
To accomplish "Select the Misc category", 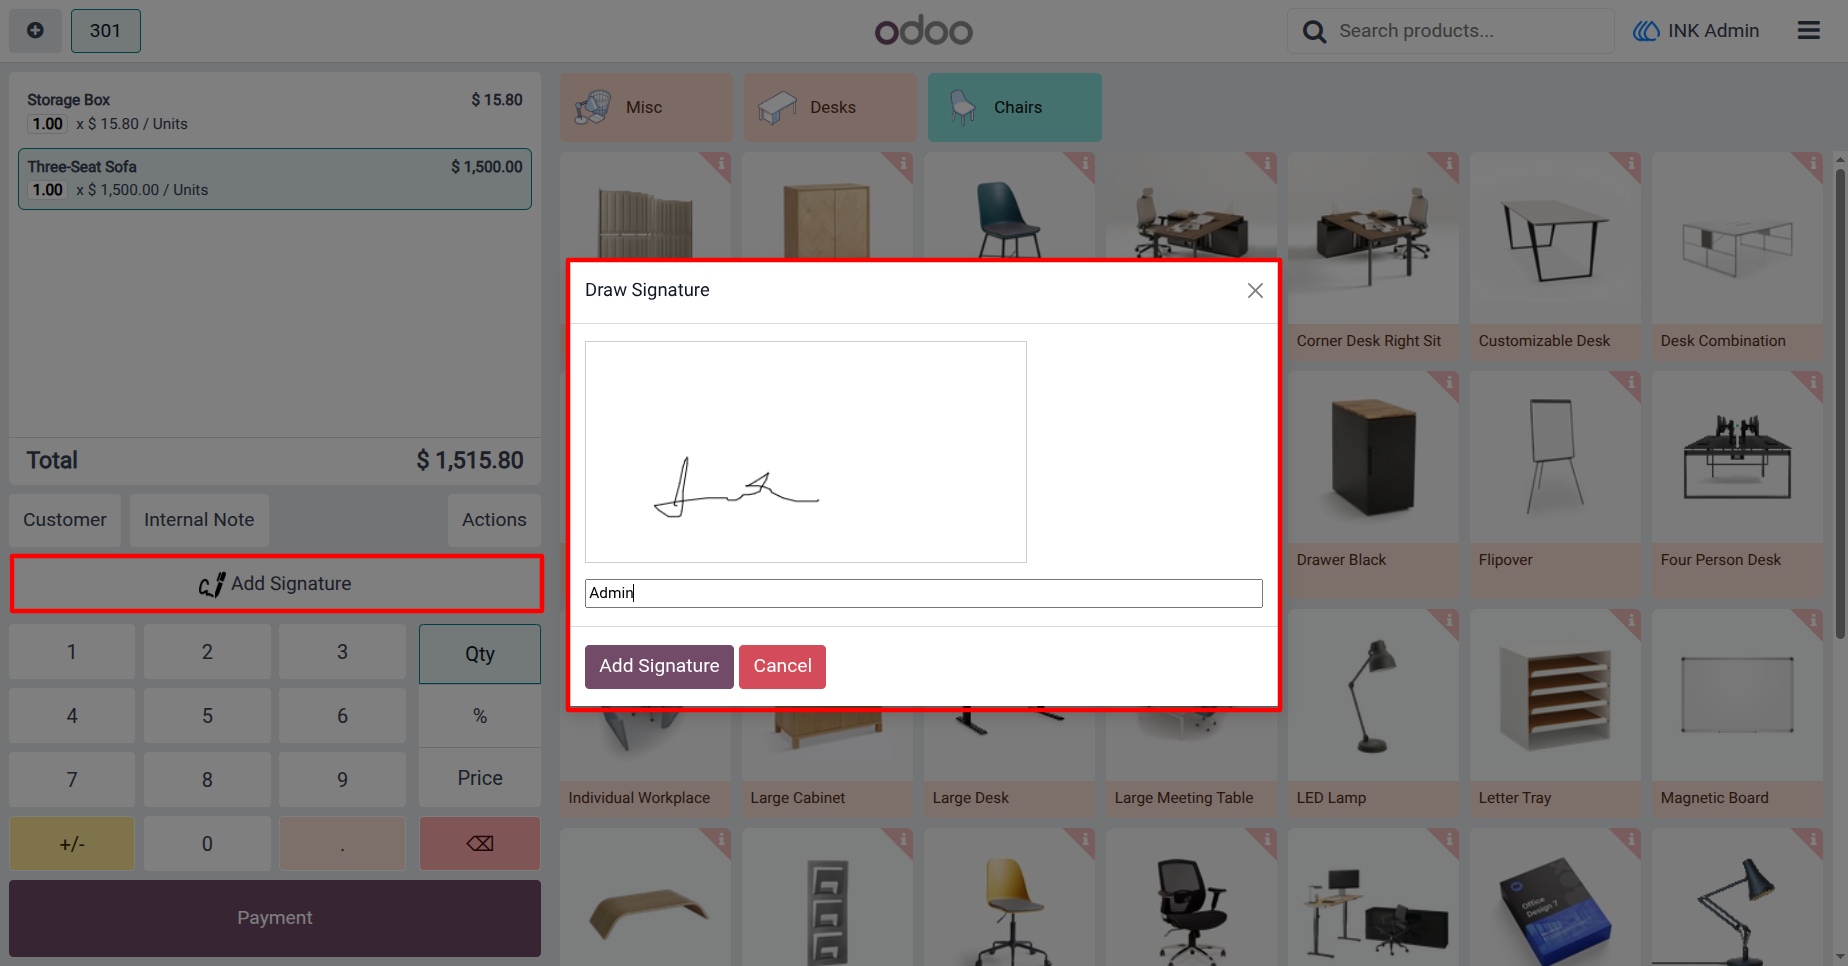I will [646, 107].
